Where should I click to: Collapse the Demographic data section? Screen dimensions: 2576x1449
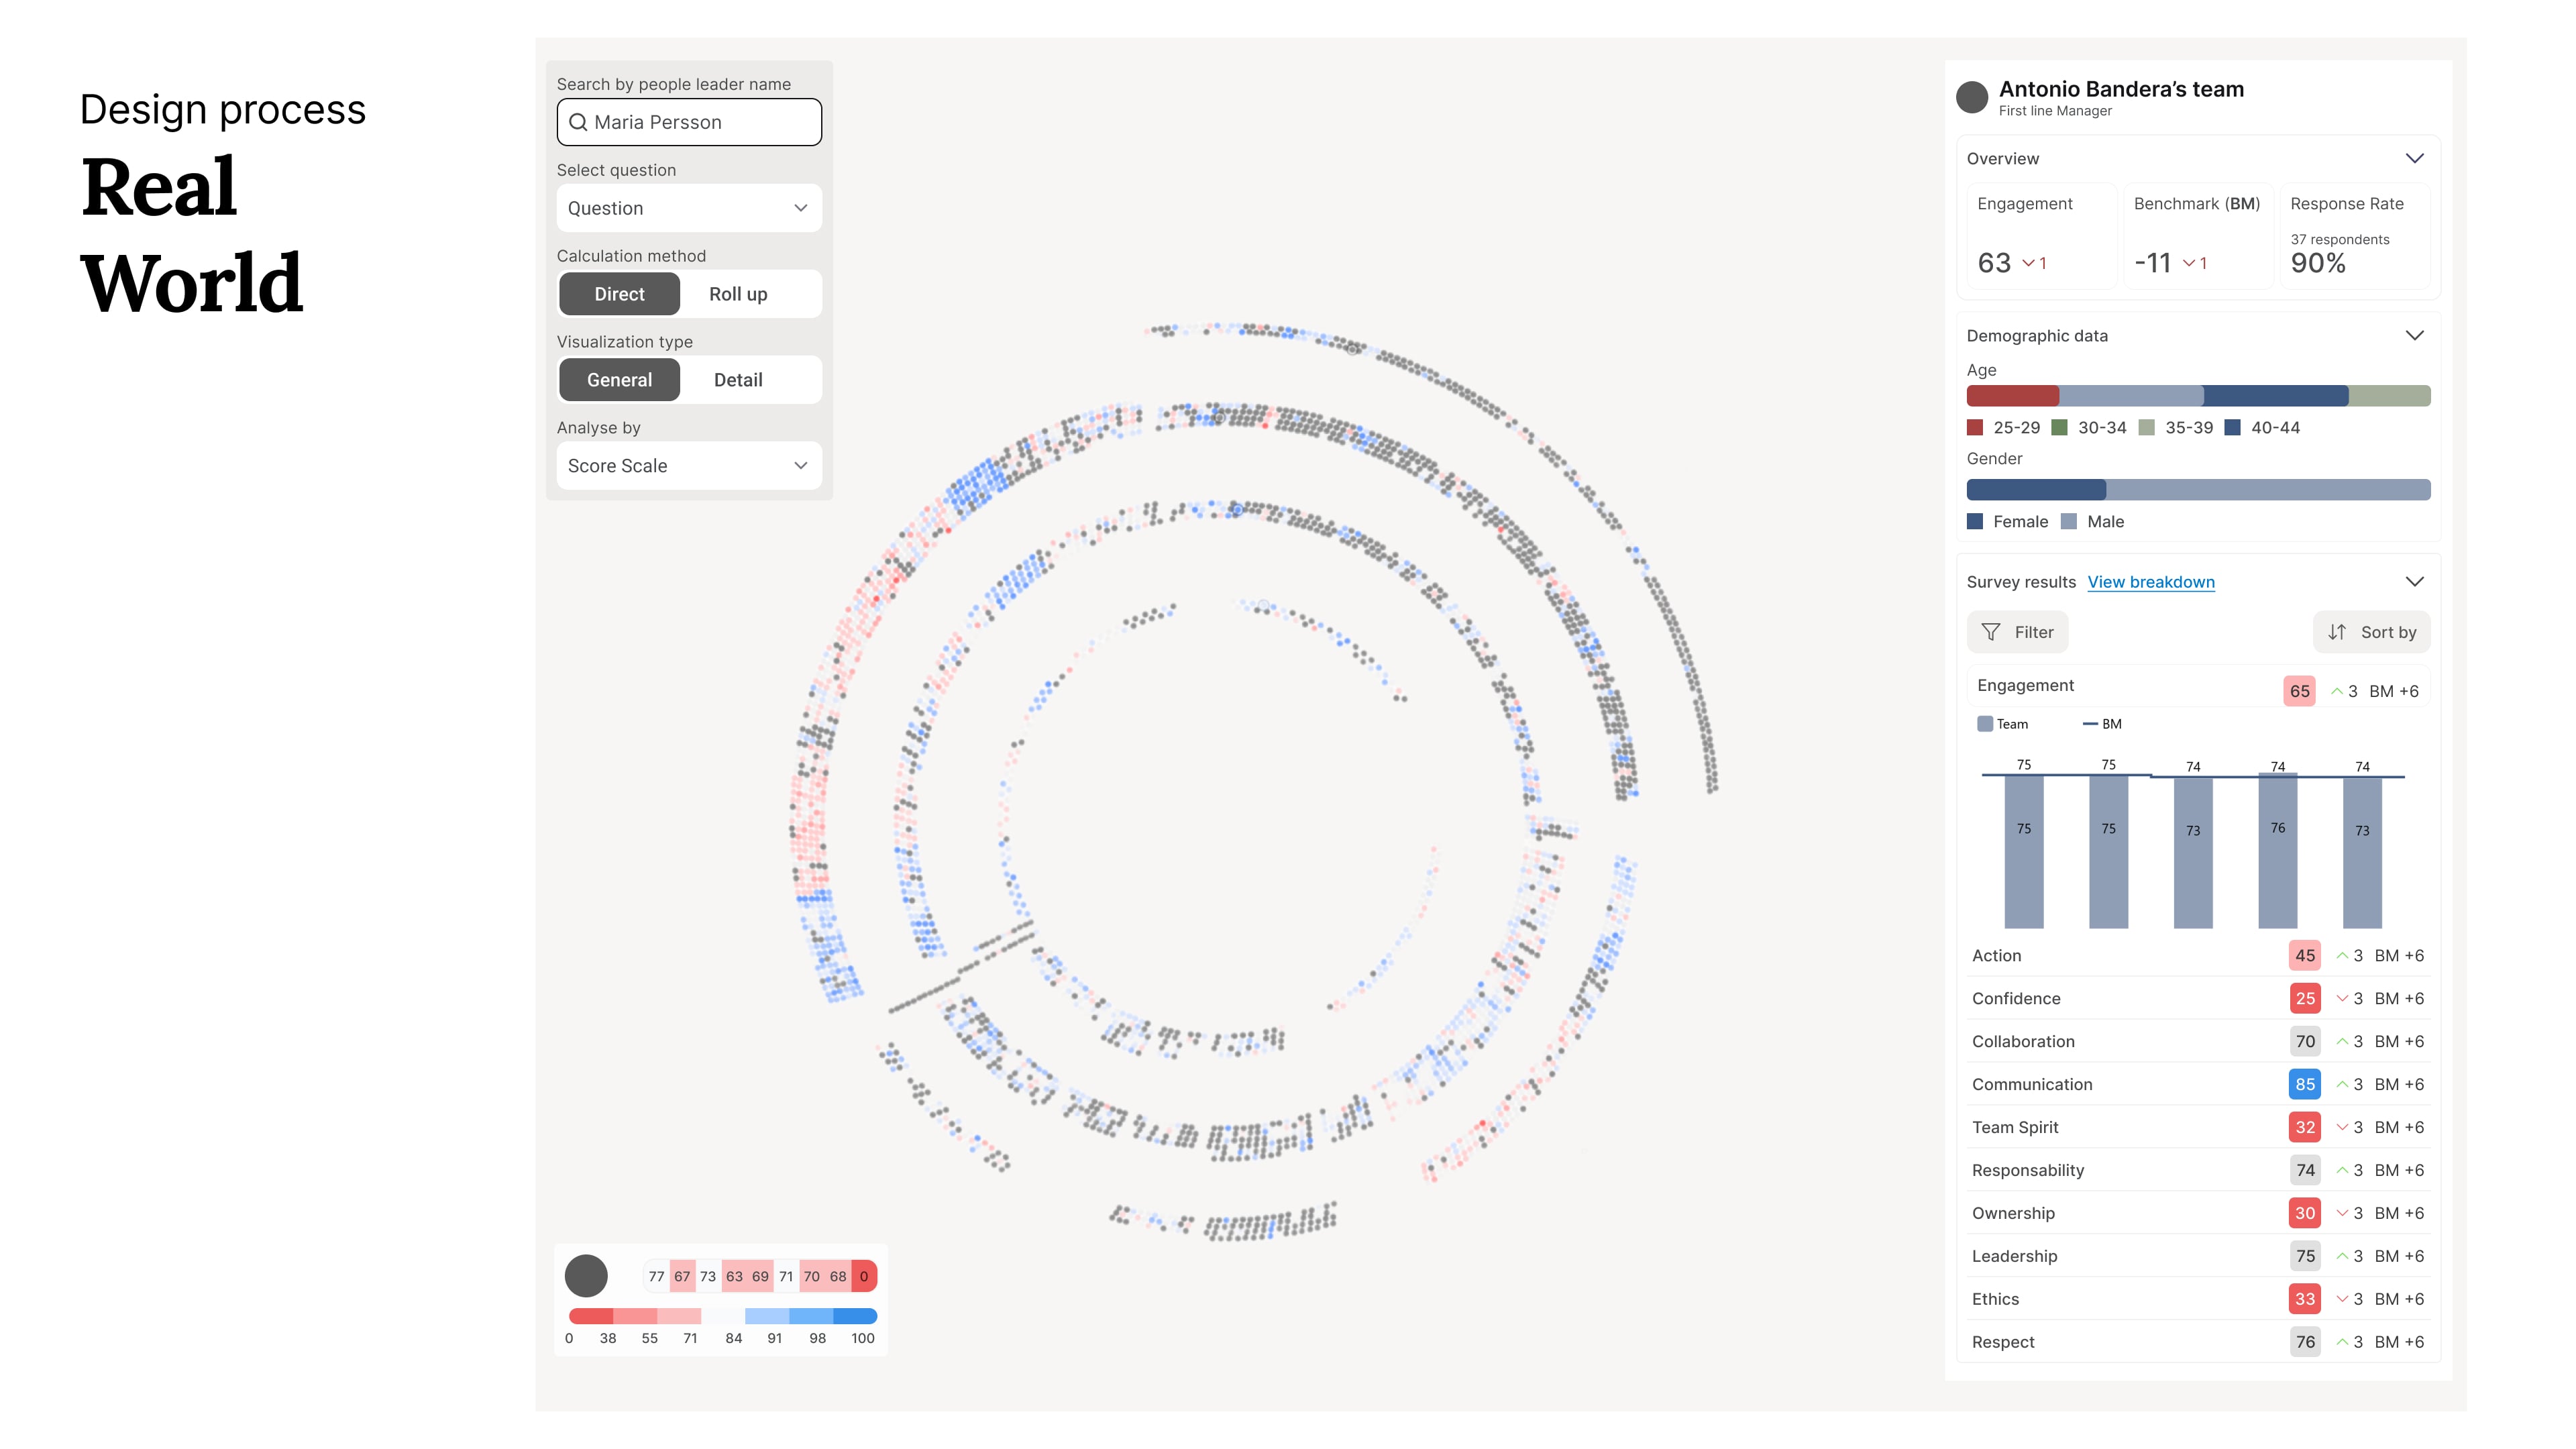(x=2414, y=335)
